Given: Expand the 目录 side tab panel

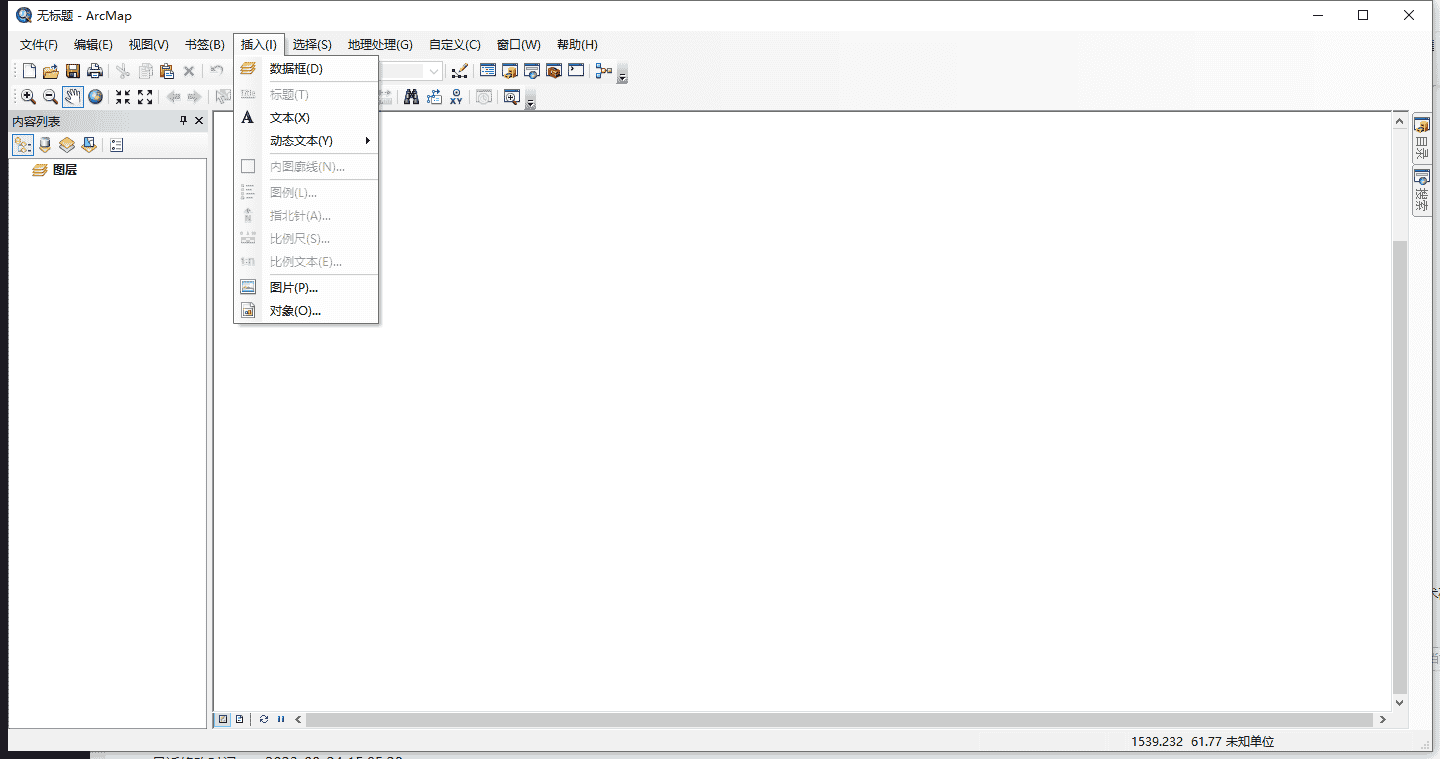Looking at the screenshot, I should click(x=1421, y=140).
